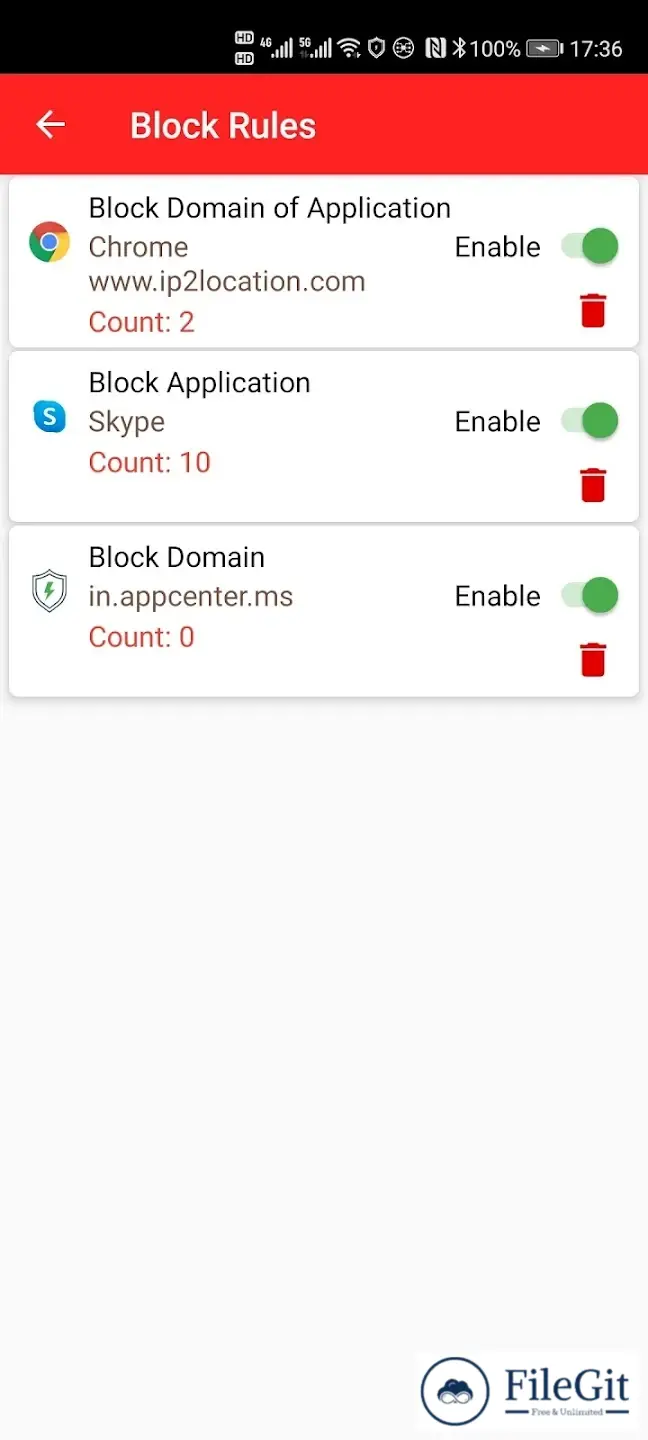Image resolution: width=648 pixels, height=1440 pixels.
Task: Open the Block Application Skype rule
Action: 323,436
